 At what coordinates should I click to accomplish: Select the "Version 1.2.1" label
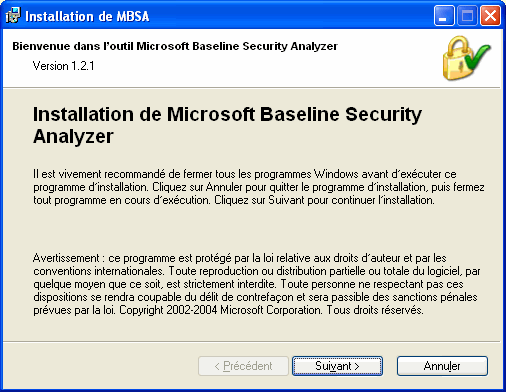(x=63, y=66)
